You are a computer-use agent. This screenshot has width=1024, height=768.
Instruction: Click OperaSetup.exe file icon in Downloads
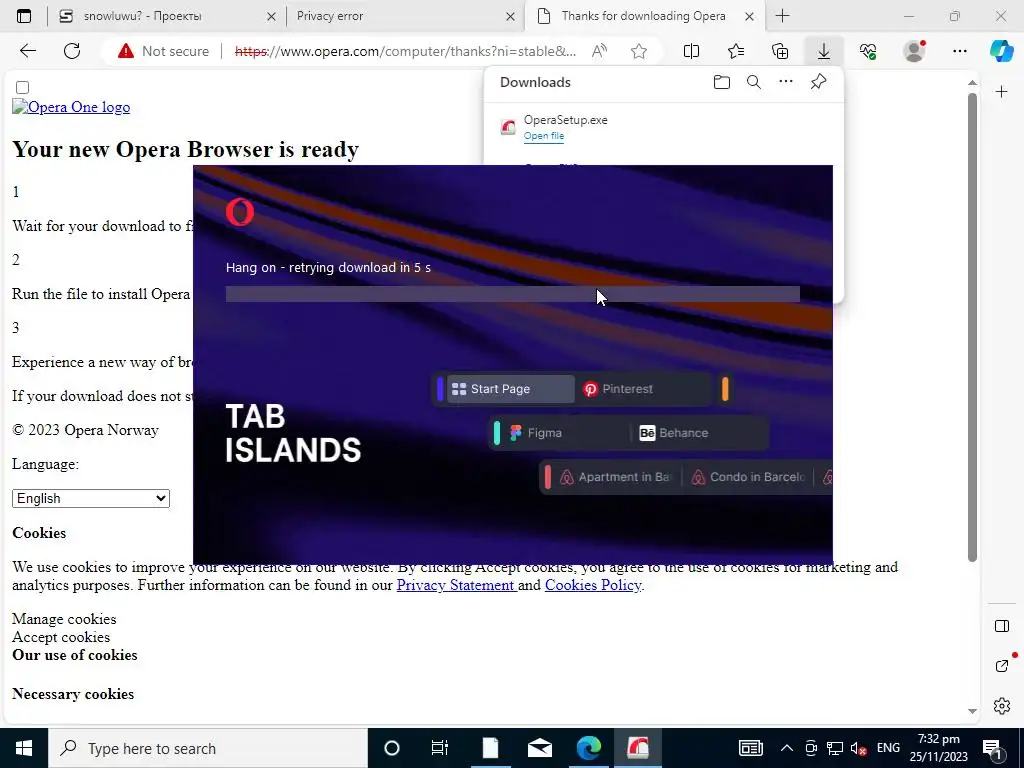tap(507, 127)
